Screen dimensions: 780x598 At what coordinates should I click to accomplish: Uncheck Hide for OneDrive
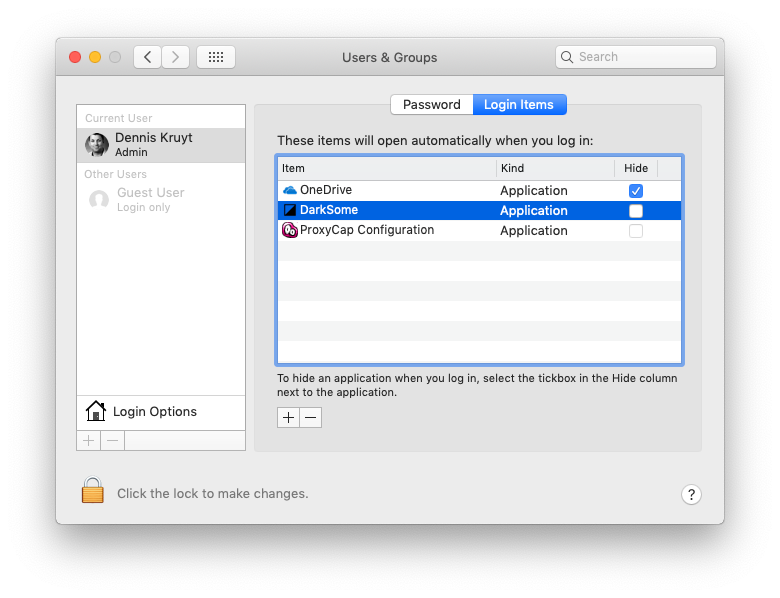click(x=636, y=191)
